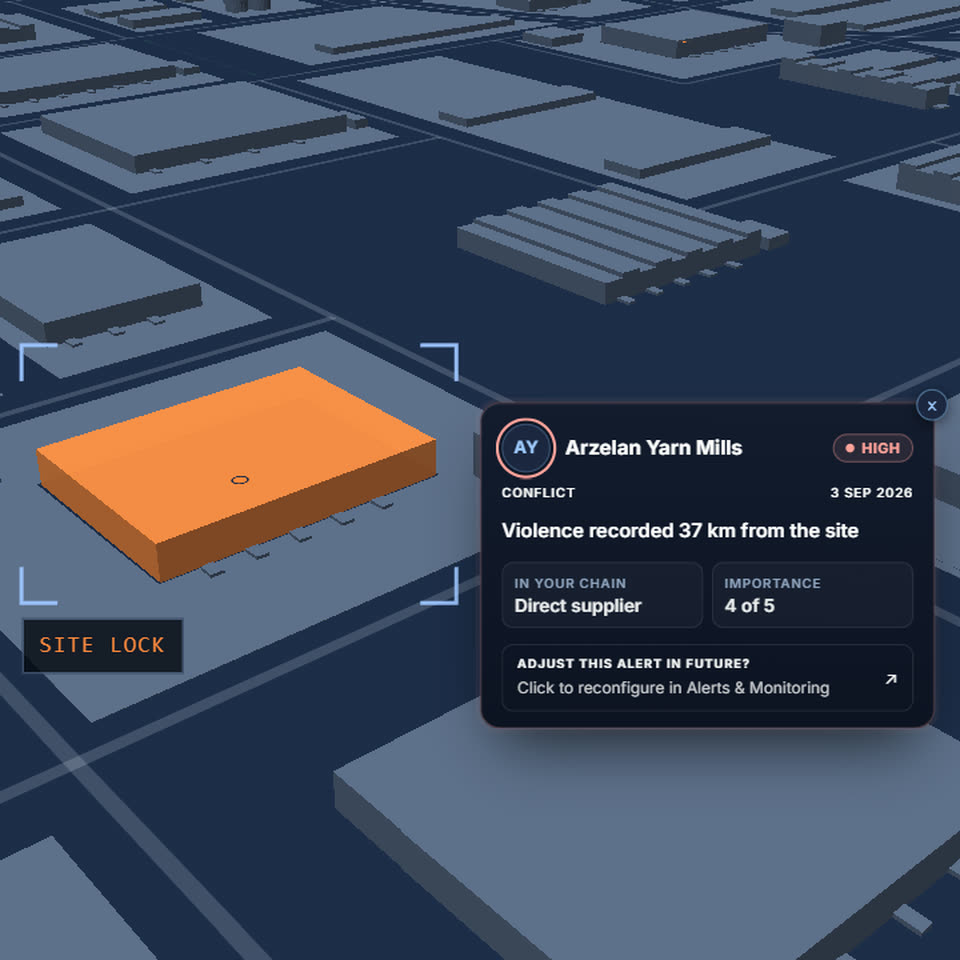The image size is (960, 960).
Task: Select the highlighted orange site building
Action: [x=236, y=472]
